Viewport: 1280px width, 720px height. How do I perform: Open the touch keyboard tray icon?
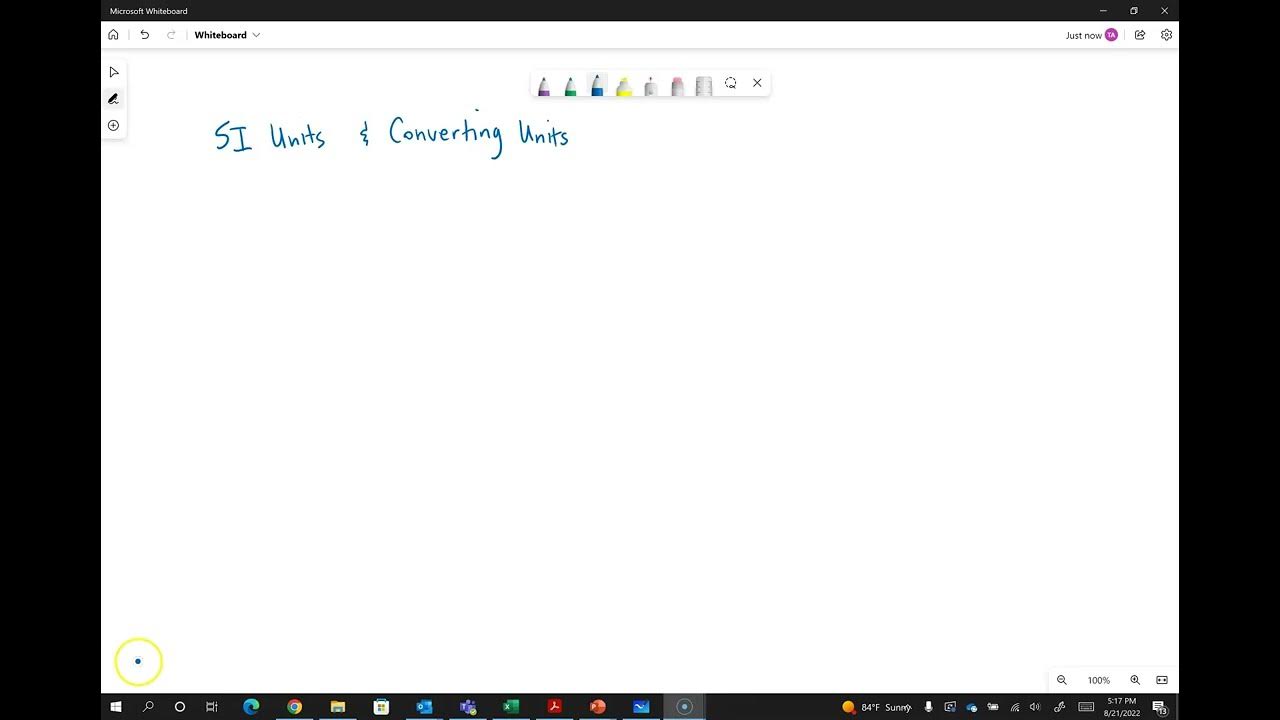pyautogui.click(x=1086, y=707)
